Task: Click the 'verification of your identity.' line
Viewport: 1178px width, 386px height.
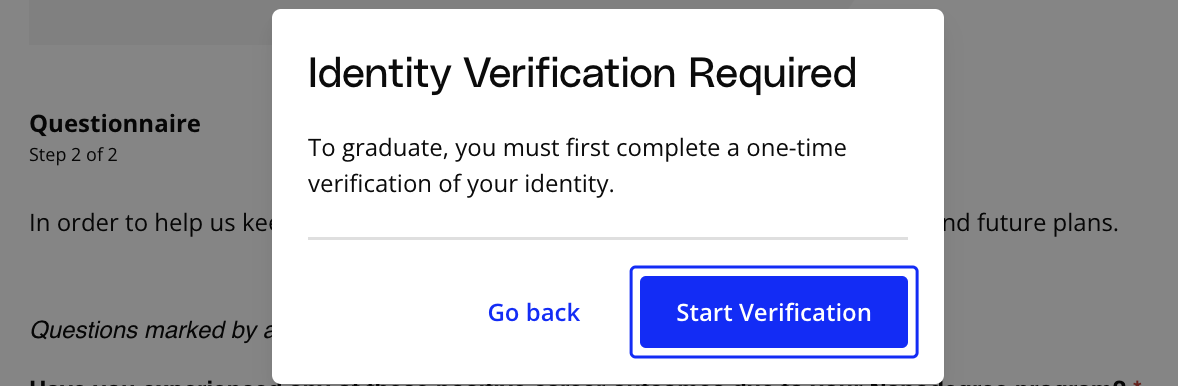Action: (x=461, y=185)
